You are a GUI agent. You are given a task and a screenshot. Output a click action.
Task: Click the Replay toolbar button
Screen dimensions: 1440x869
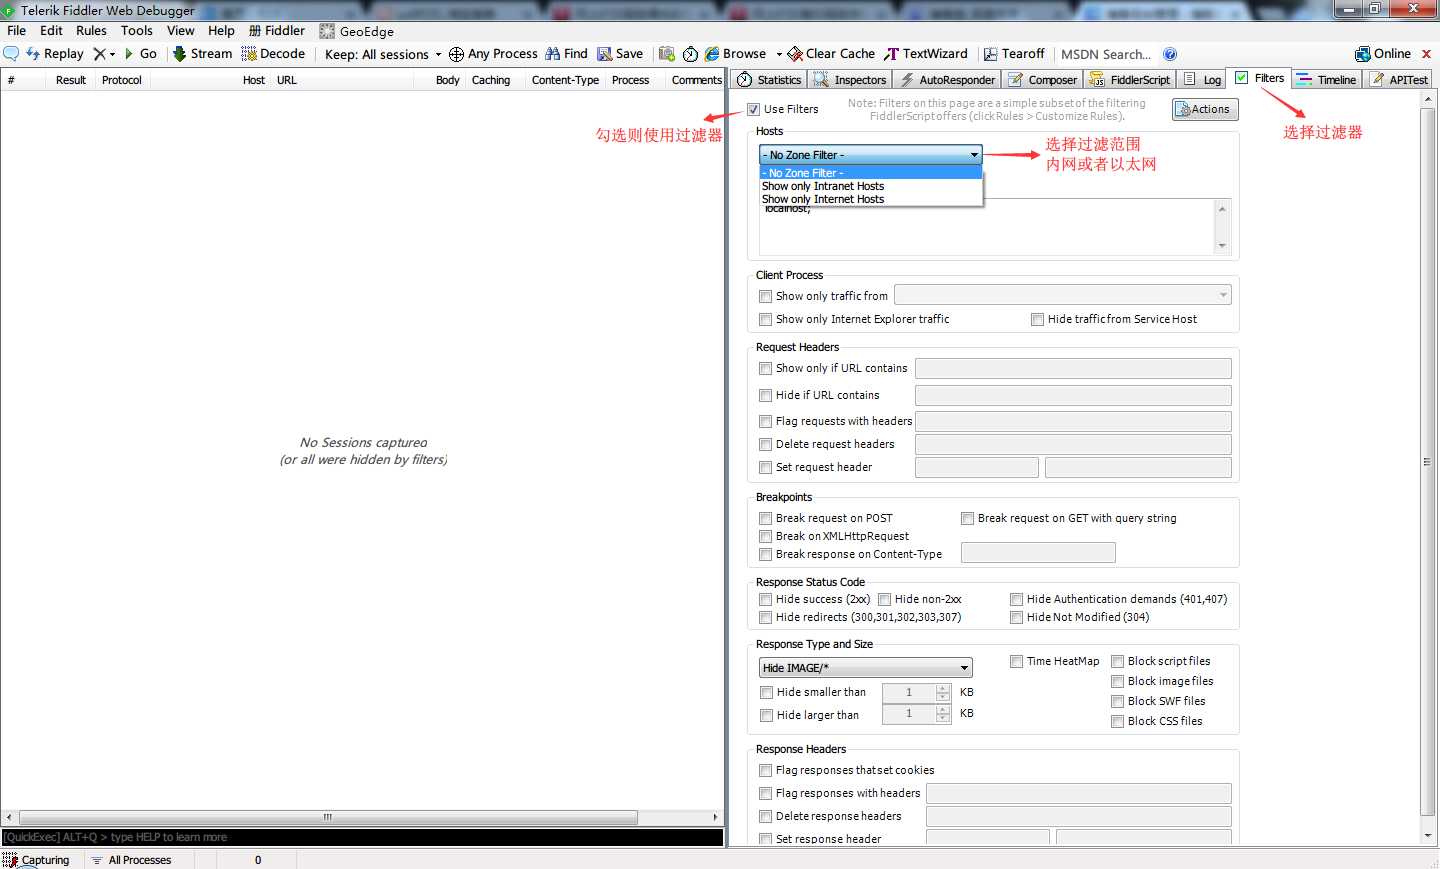[x=55, y=53]
